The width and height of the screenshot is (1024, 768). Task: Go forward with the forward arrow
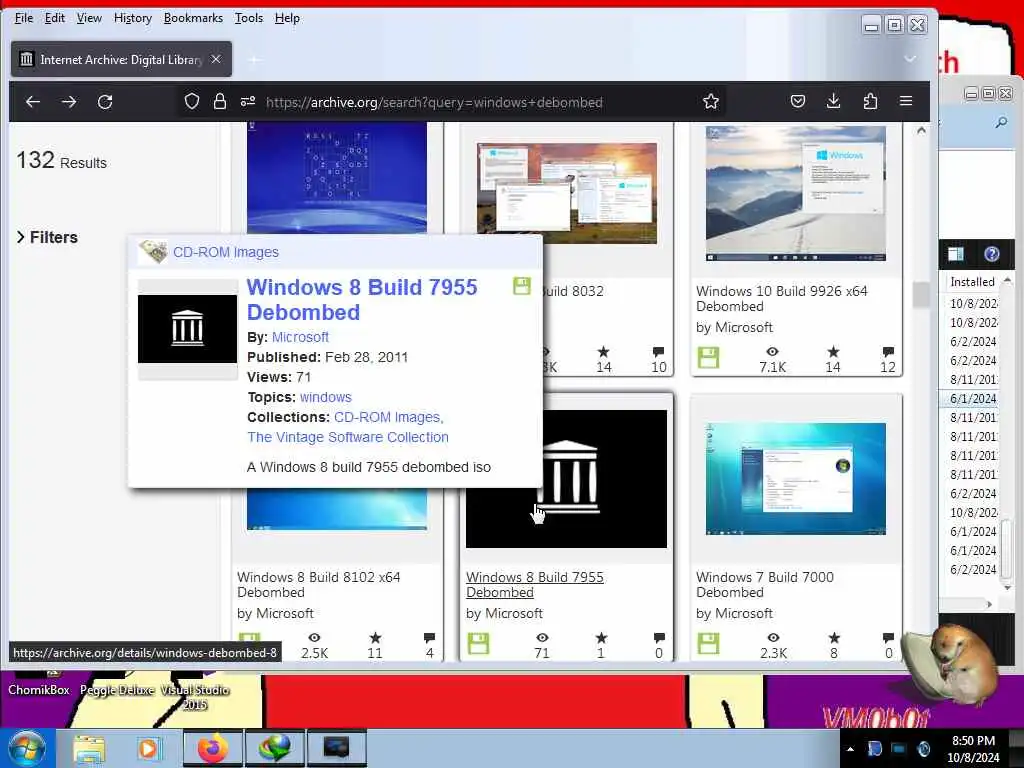click(69, 102)
